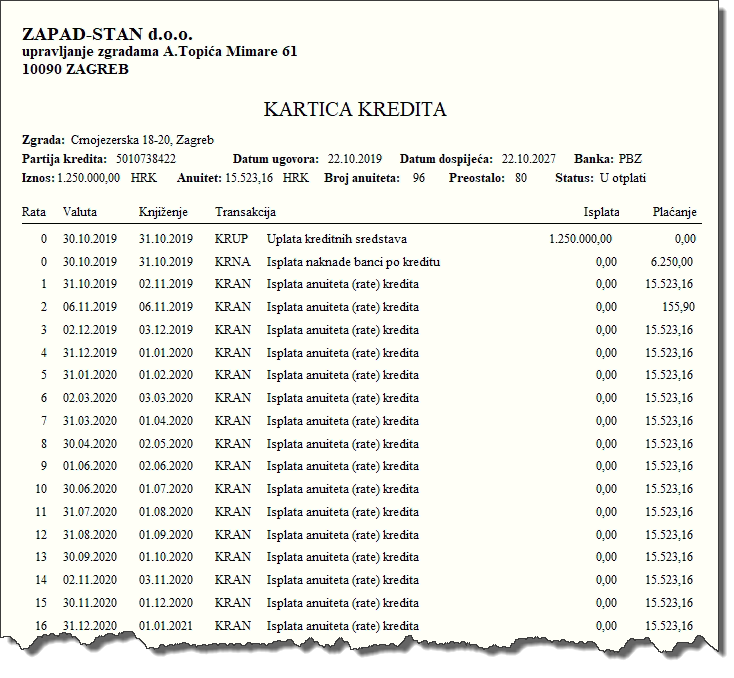Select the KRNA transaction code

point(233,262)
